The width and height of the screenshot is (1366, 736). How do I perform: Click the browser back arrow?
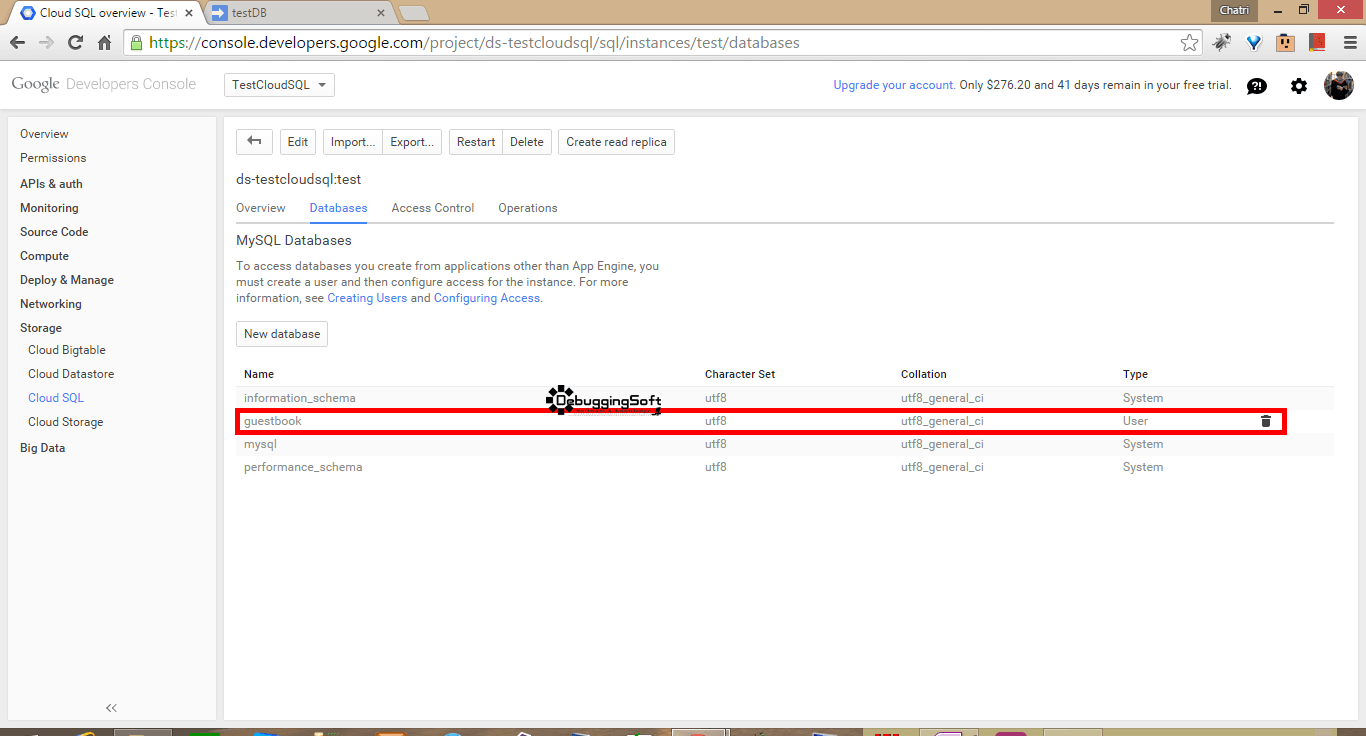pos(16,43)
